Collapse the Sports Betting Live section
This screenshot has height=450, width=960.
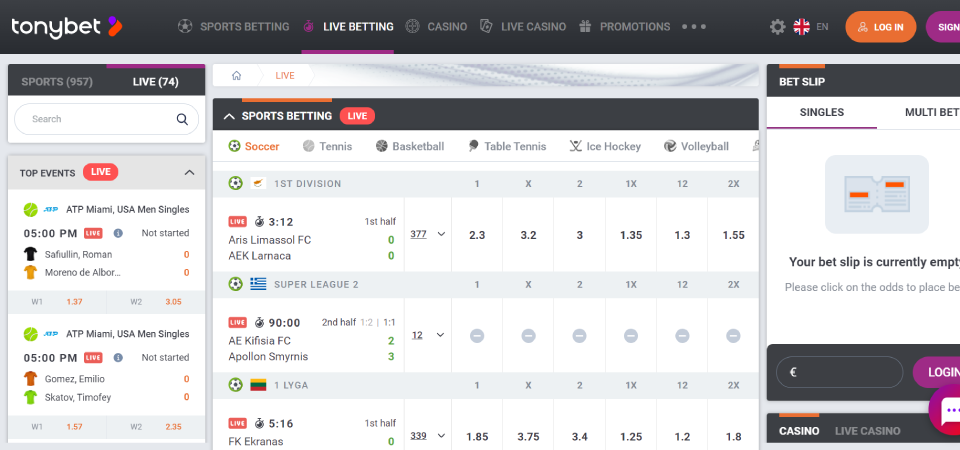[x=229, y=116]
